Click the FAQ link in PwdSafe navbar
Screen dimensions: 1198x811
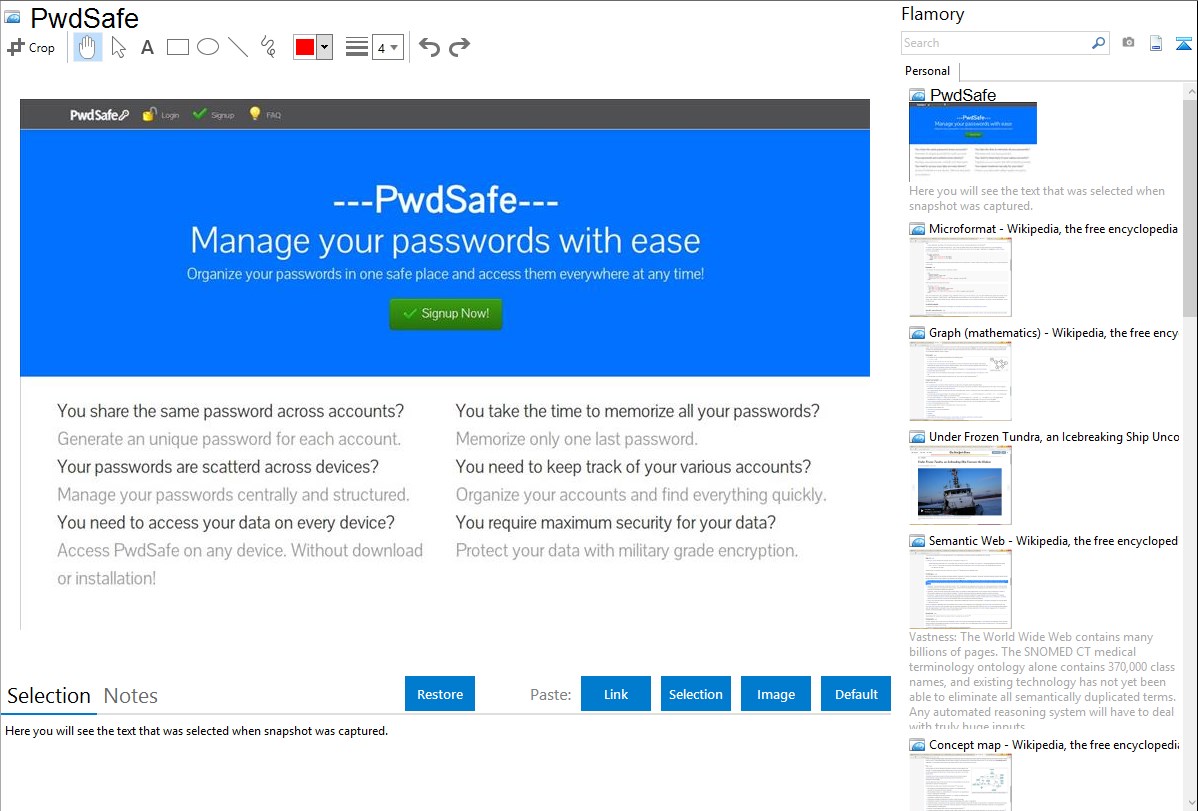point(265,115)
